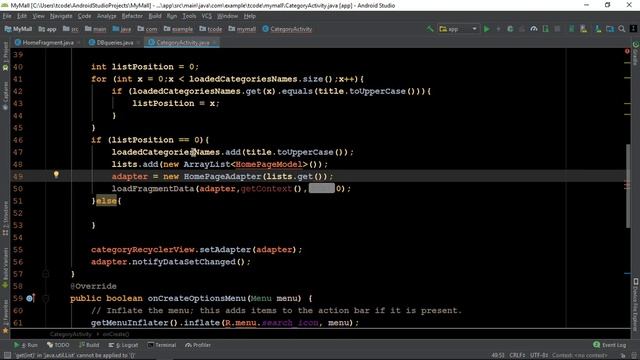Open the Build menu
The height and width of the screenshot is (360, 640).
155,16
